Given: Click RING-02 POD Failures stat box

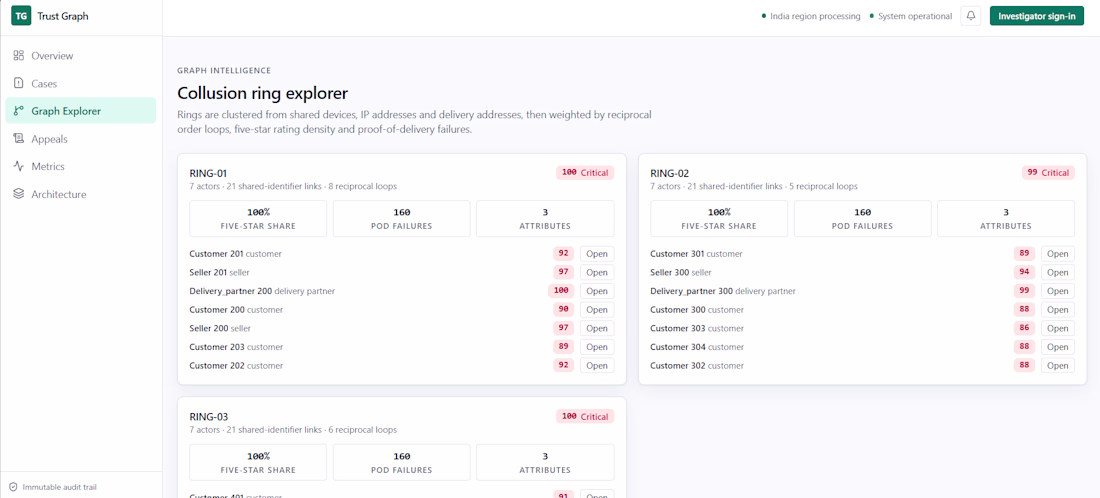Looking at the screenshot, I should point(862,219).
